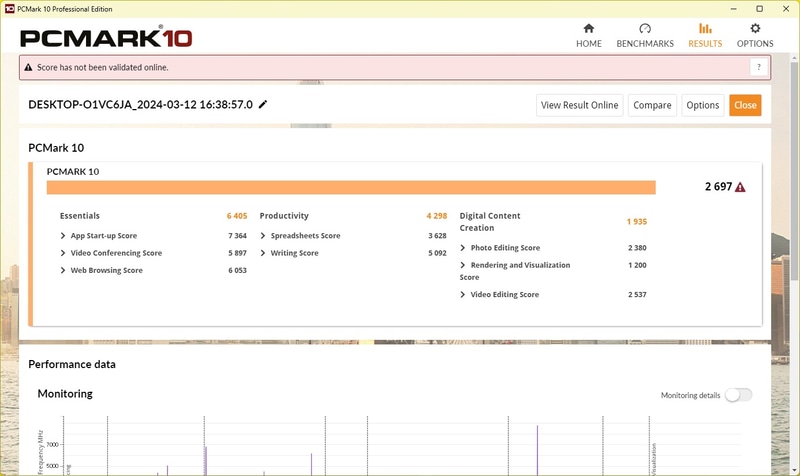Expand Web Browsing Score
Screen dimensions: 800x476
(63, 270)
